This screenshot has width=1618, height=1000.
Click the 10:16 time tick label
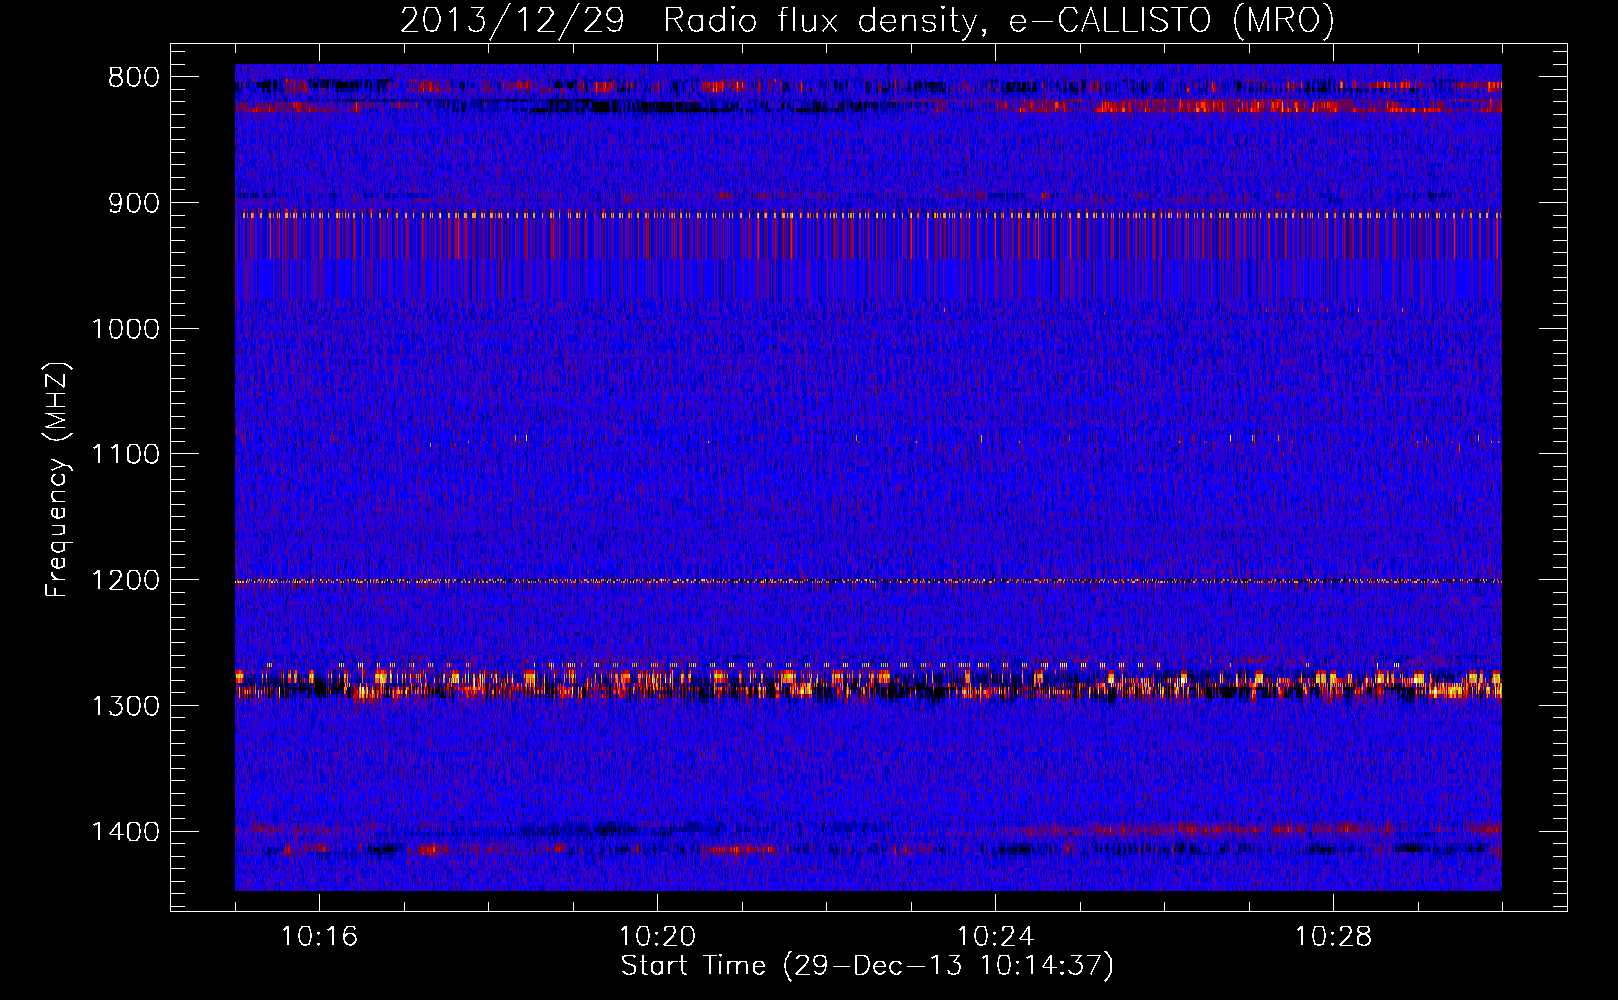[319, 937]
